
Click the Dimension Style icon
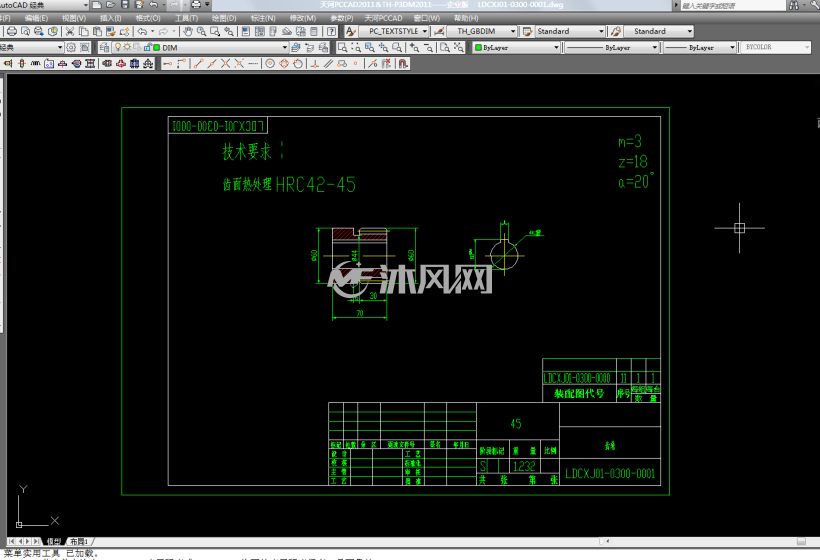[439, 31]
